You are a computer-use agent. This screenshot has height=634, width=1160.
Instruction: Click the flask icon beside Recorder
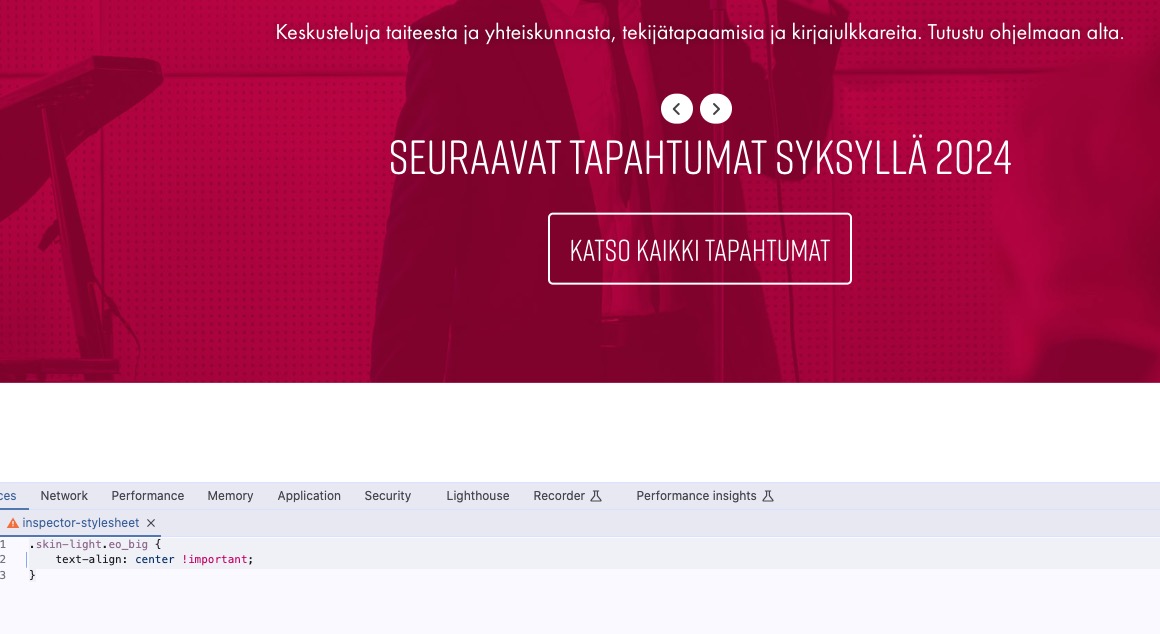pos(596,496)
